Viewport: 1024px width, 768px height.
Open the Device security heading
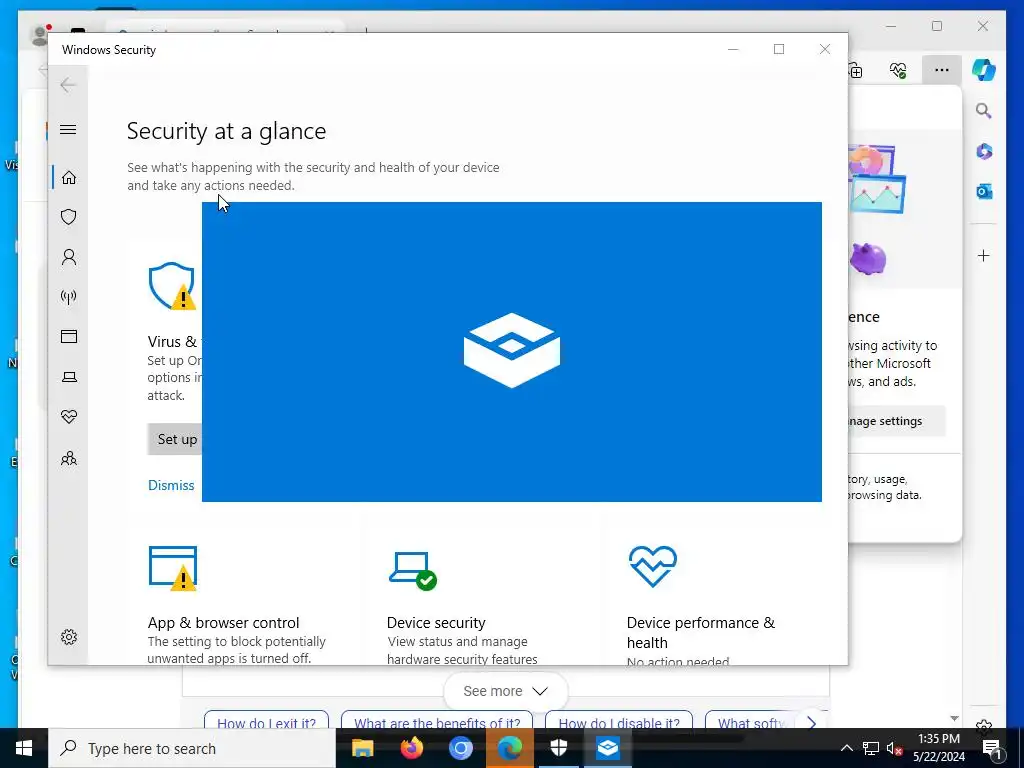436,622
